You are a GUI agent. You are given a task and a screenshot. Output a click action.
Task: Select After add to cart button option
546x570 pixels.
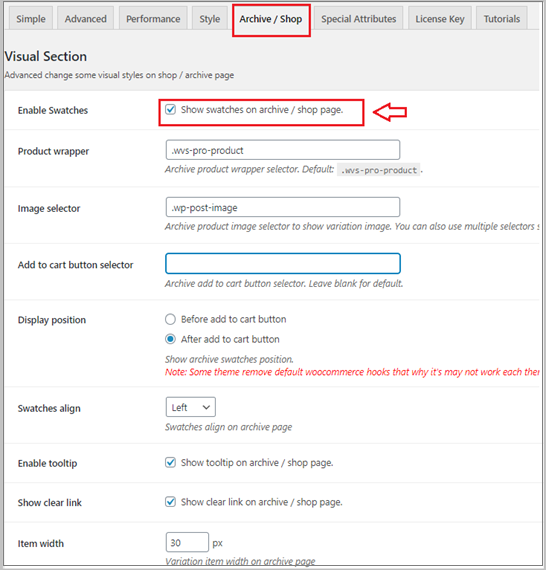tap(170, 339)
